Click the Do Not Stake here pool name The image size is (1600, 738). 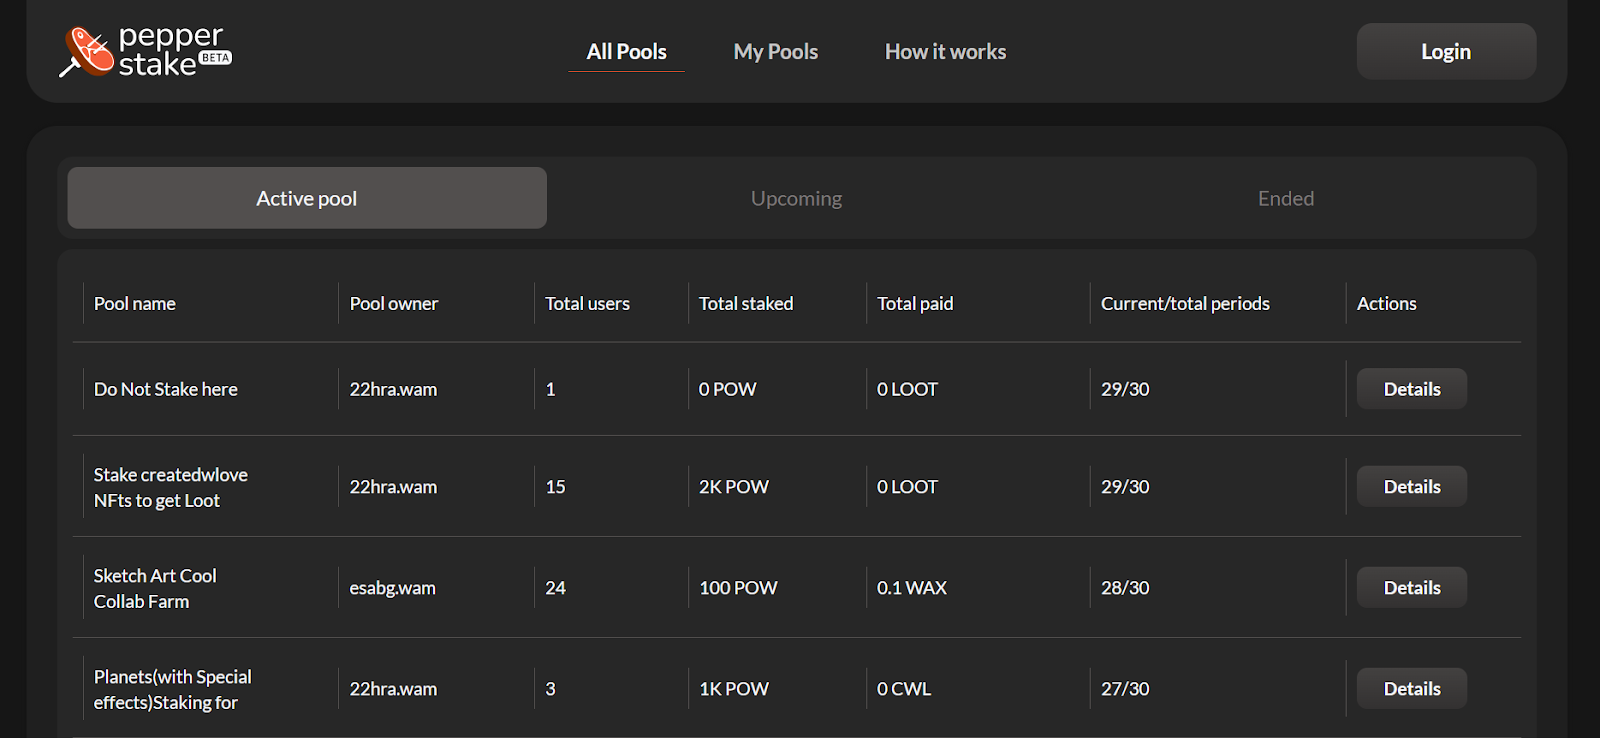[166, 389]
